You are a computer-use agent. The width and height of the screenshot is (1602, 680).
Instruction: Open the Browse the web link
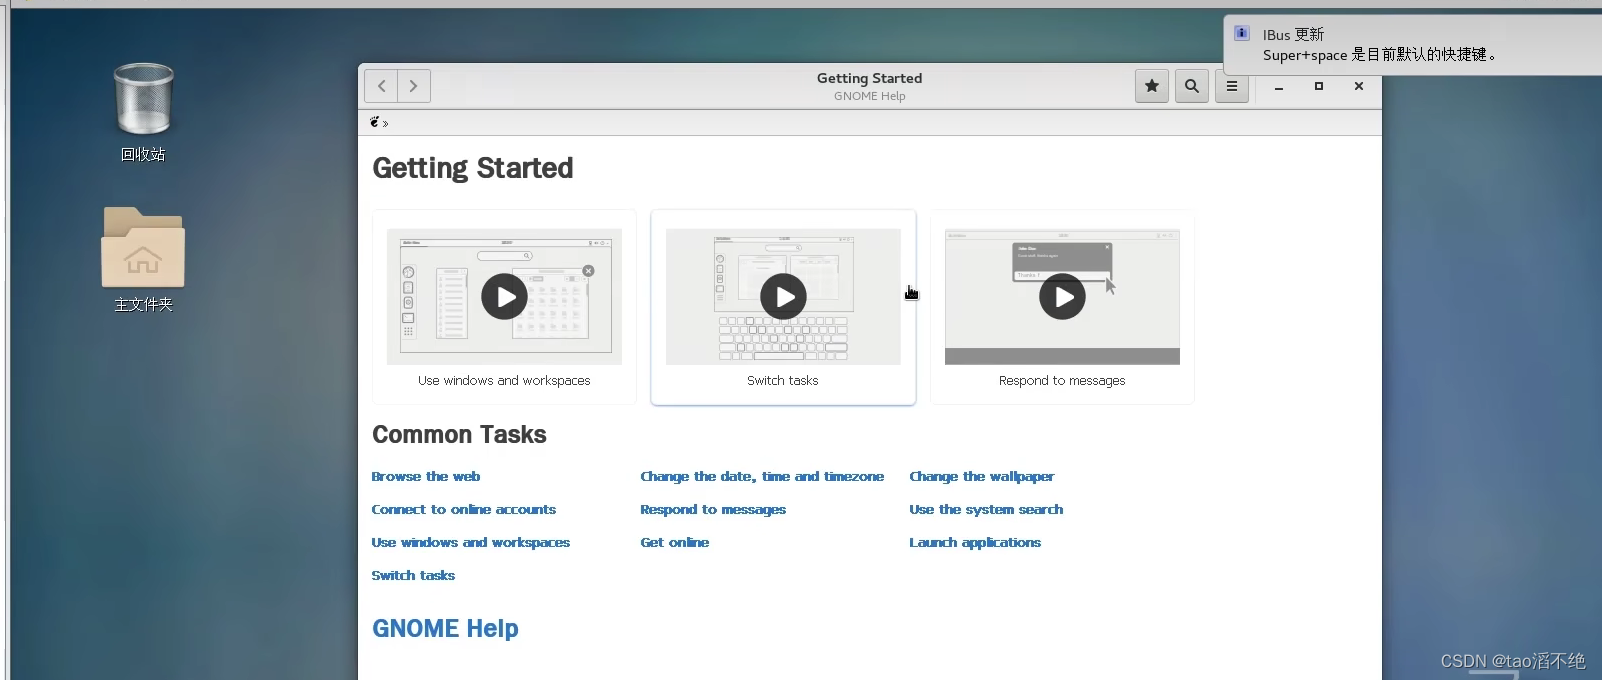(x=426, y=477)
